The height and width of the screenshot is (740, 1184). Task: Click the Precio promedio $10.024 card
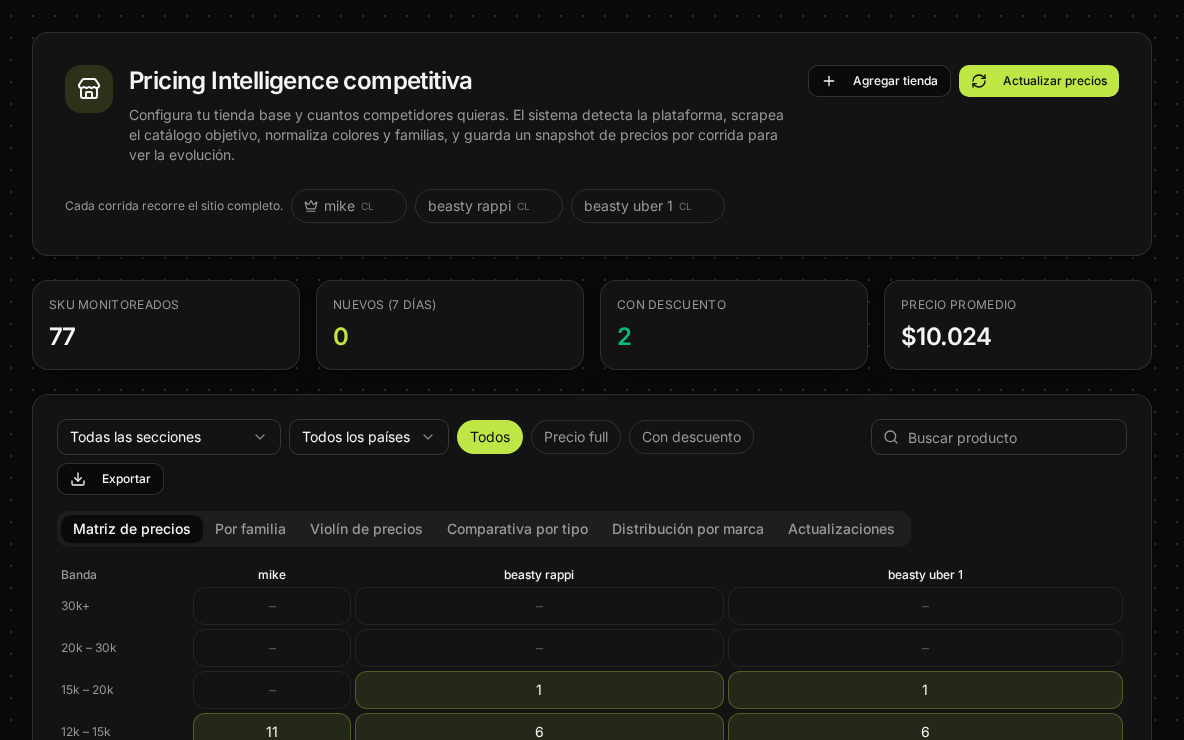point(1018,325)
